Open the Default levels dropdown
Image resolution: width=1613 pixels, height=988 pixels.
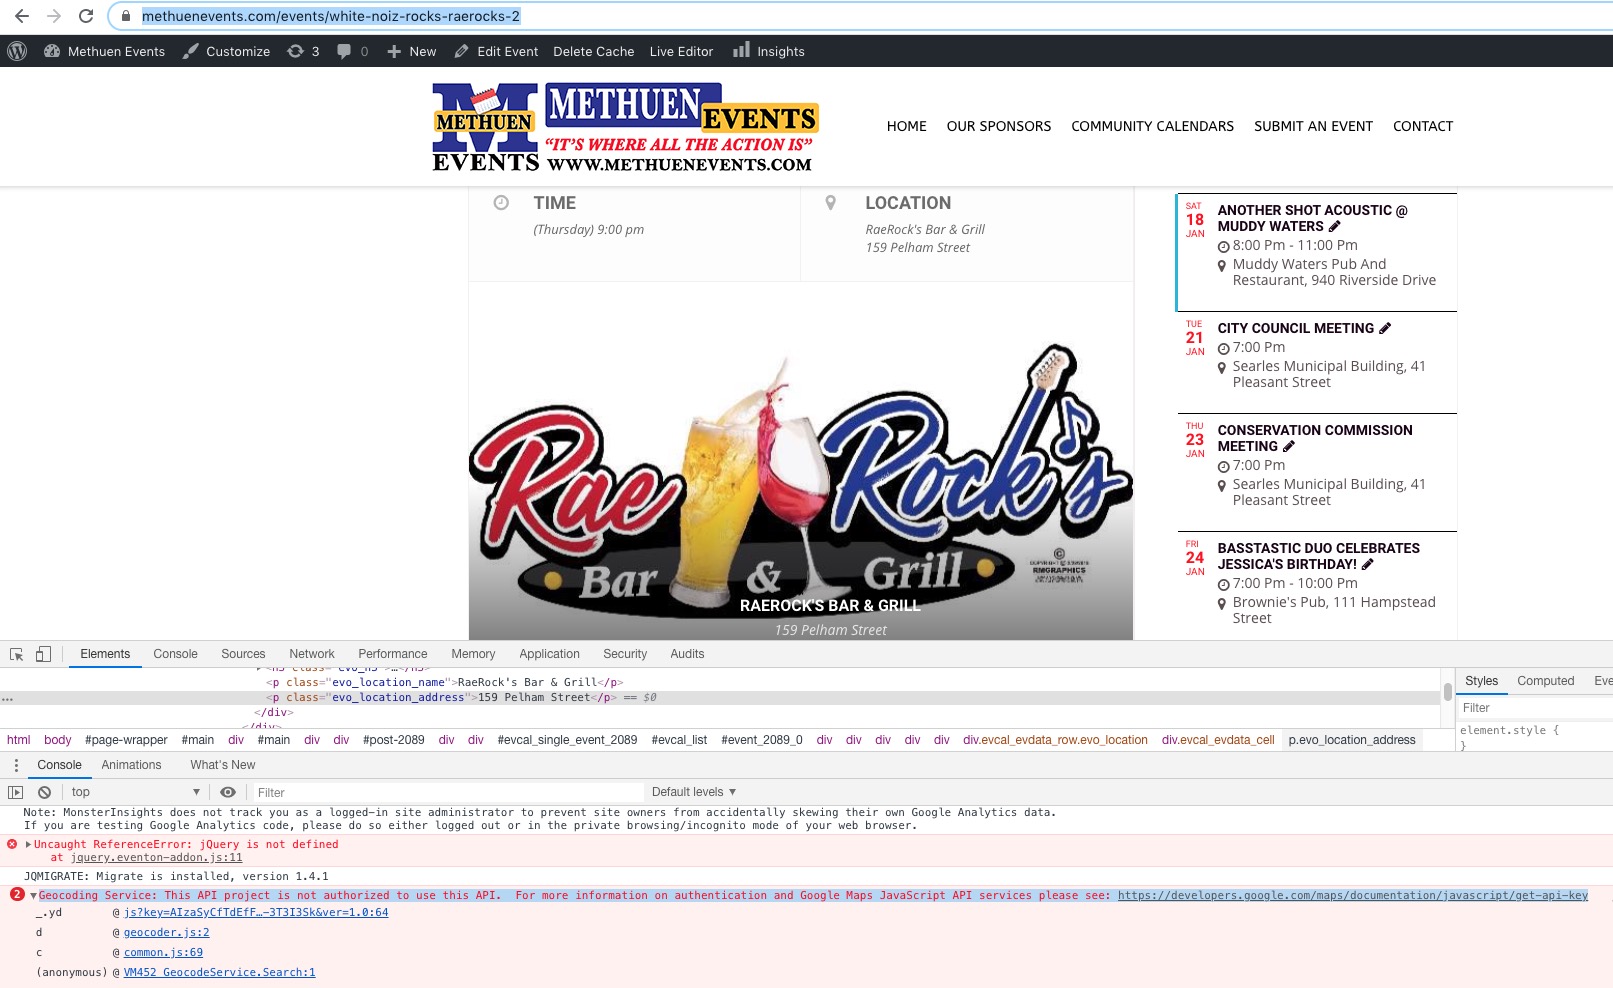693,792
